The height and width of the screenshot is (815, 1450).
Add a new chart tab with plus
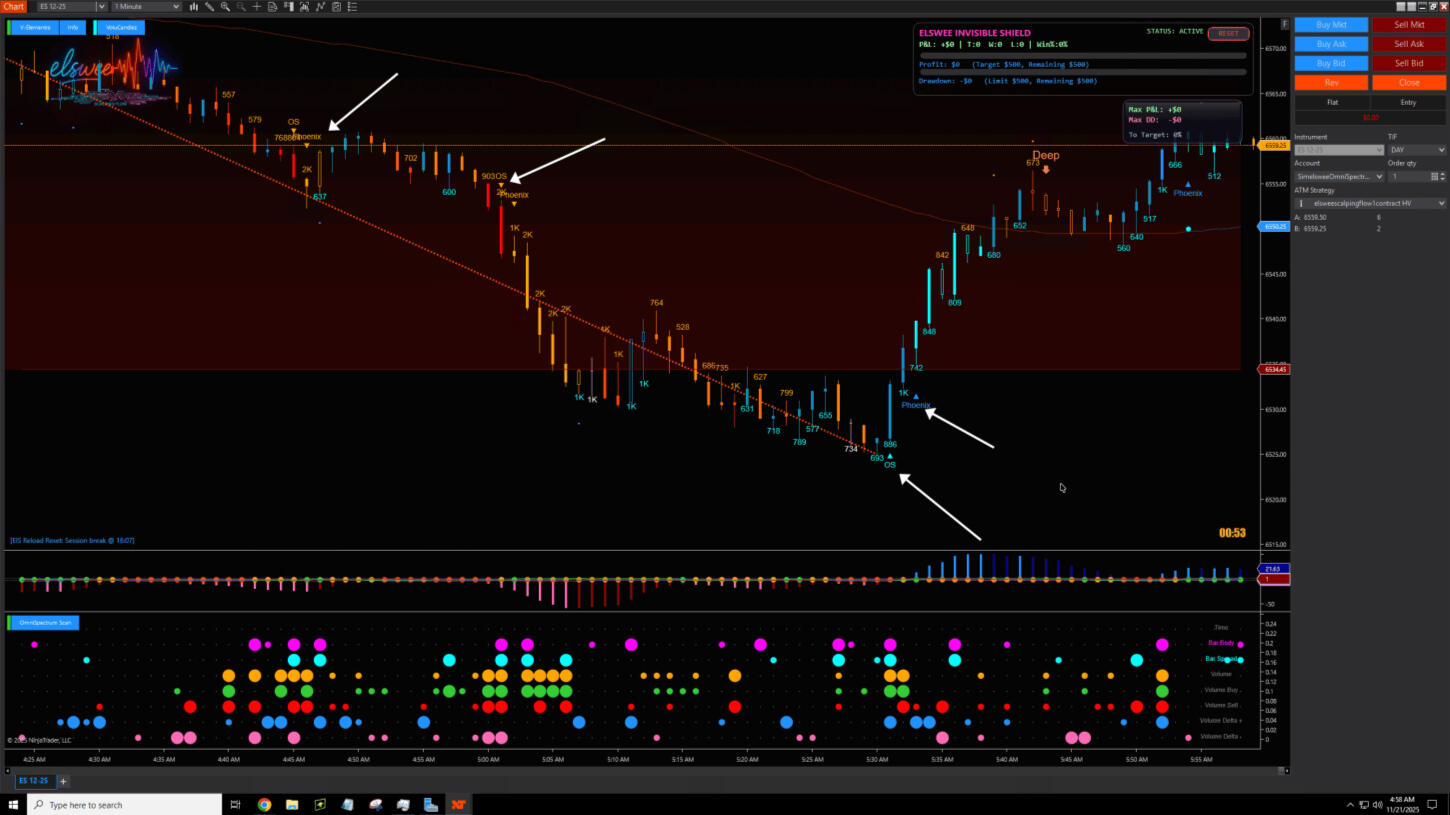(63, 781)
